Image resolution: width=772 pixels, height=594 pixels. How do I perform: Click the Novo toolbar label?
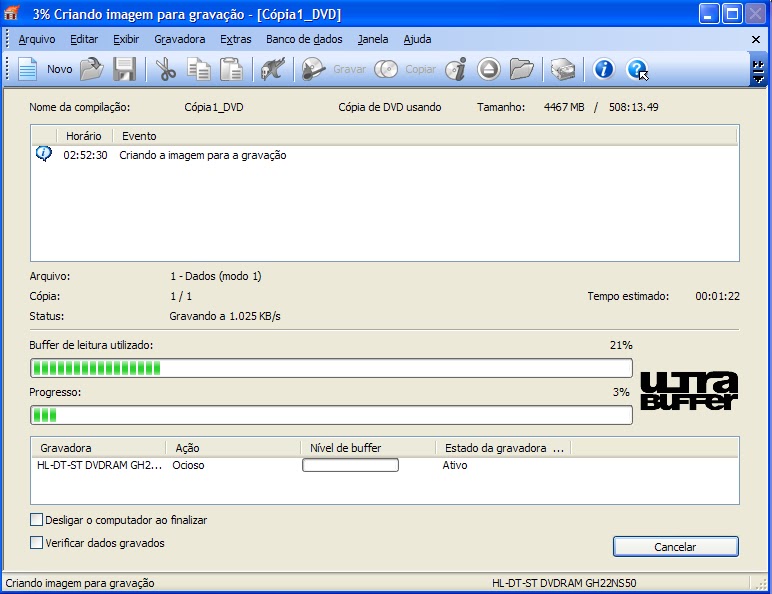[60, 69]
